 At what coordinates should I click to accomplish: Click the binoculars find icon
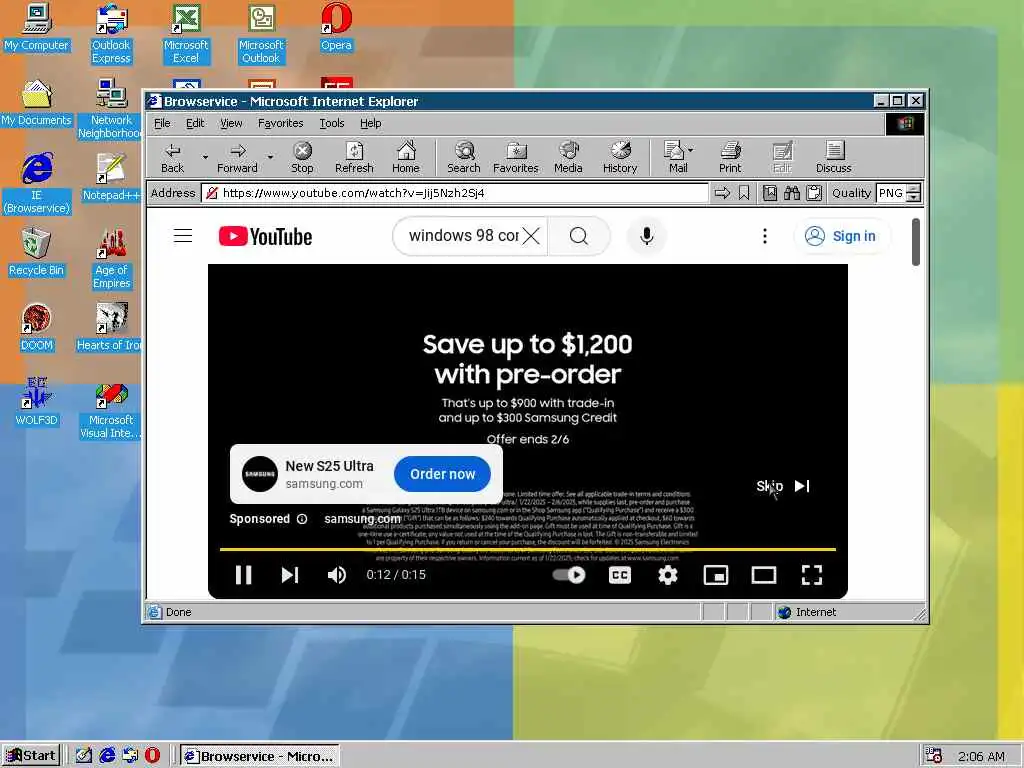click(x=792, y=193)
